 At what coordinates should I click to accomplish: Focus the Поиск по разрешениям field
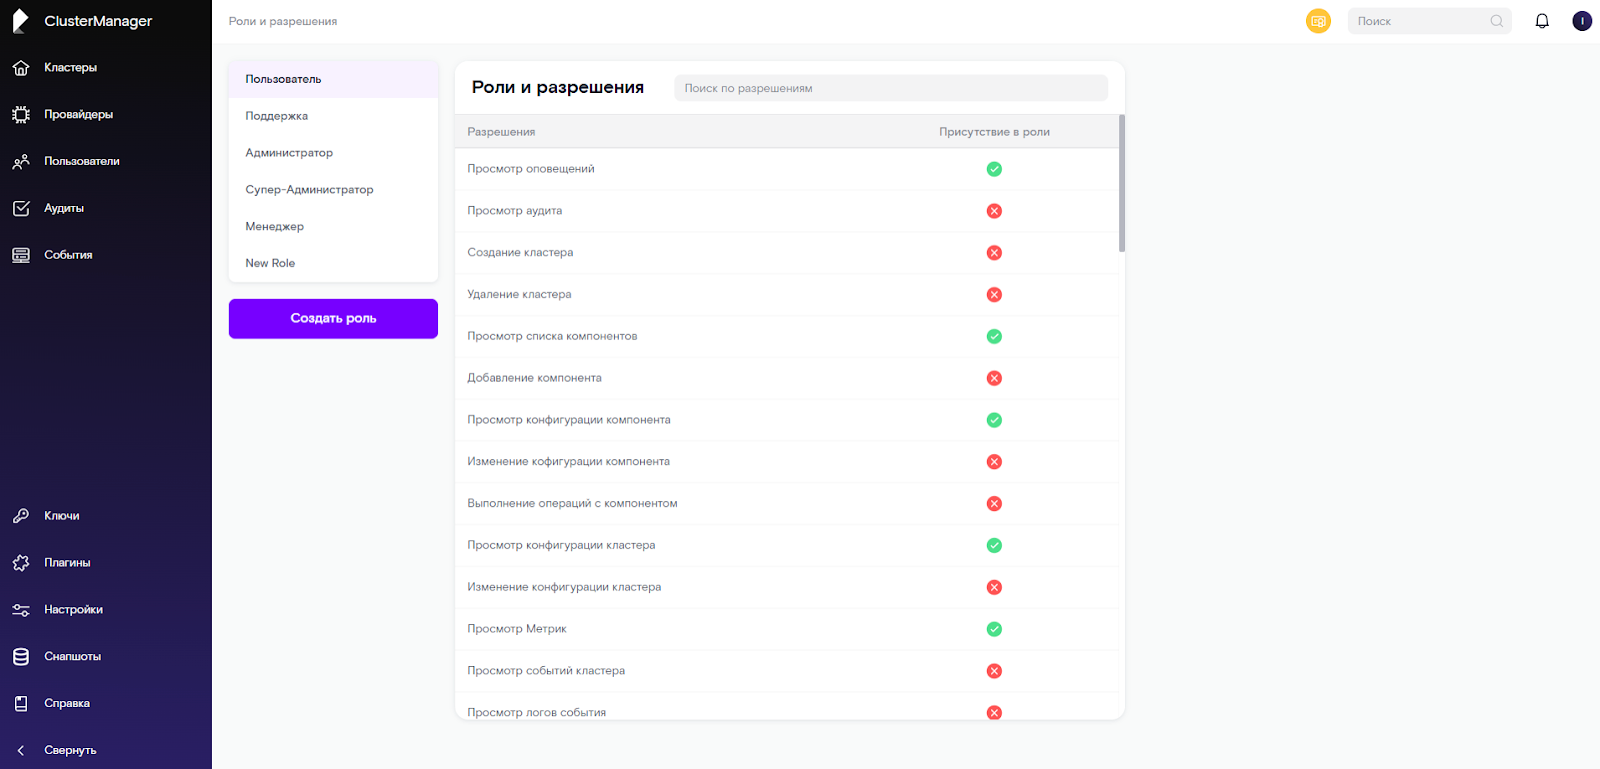click(x=890, y=88)
